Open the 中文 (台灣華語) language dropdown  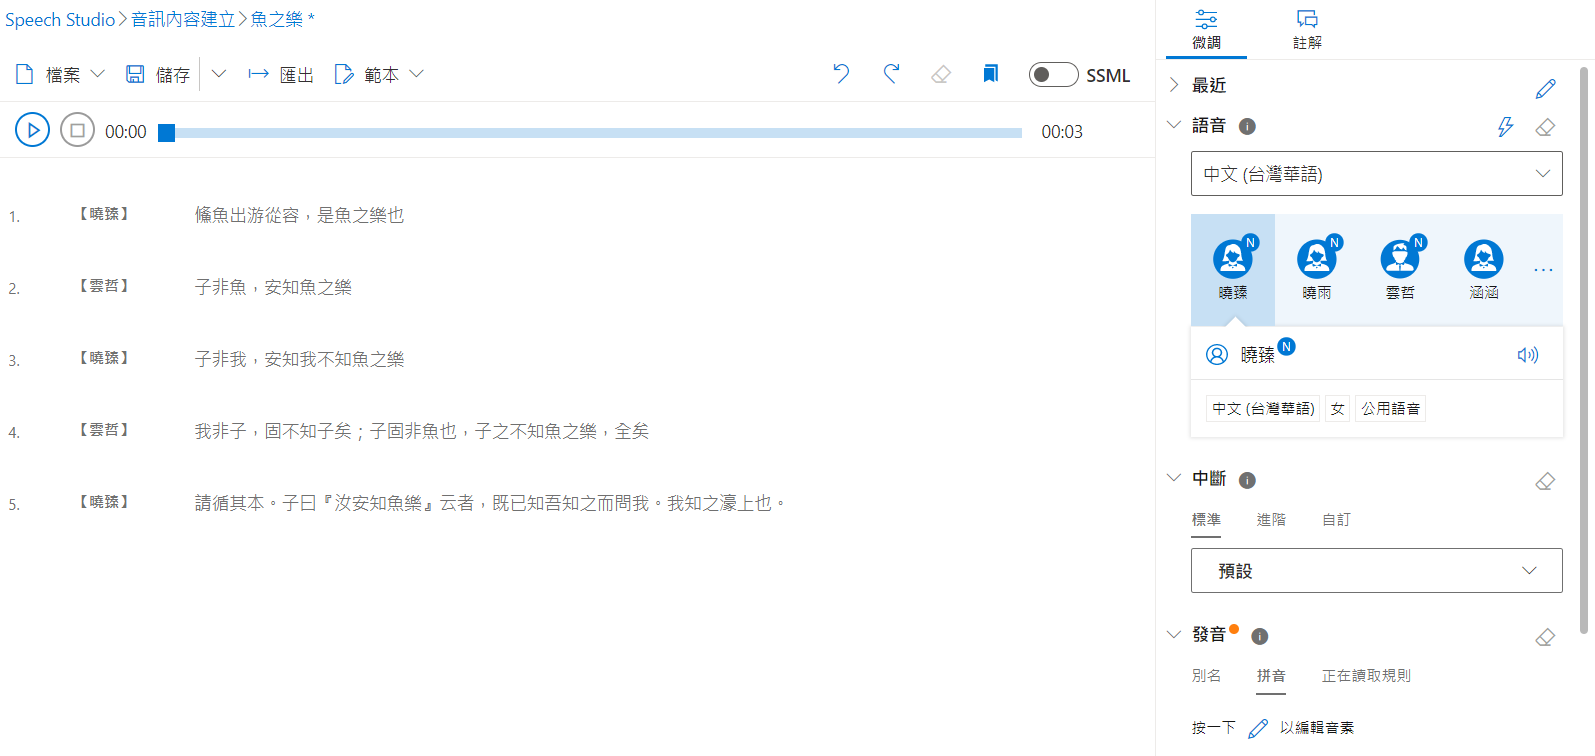(x=1376, y=174)
